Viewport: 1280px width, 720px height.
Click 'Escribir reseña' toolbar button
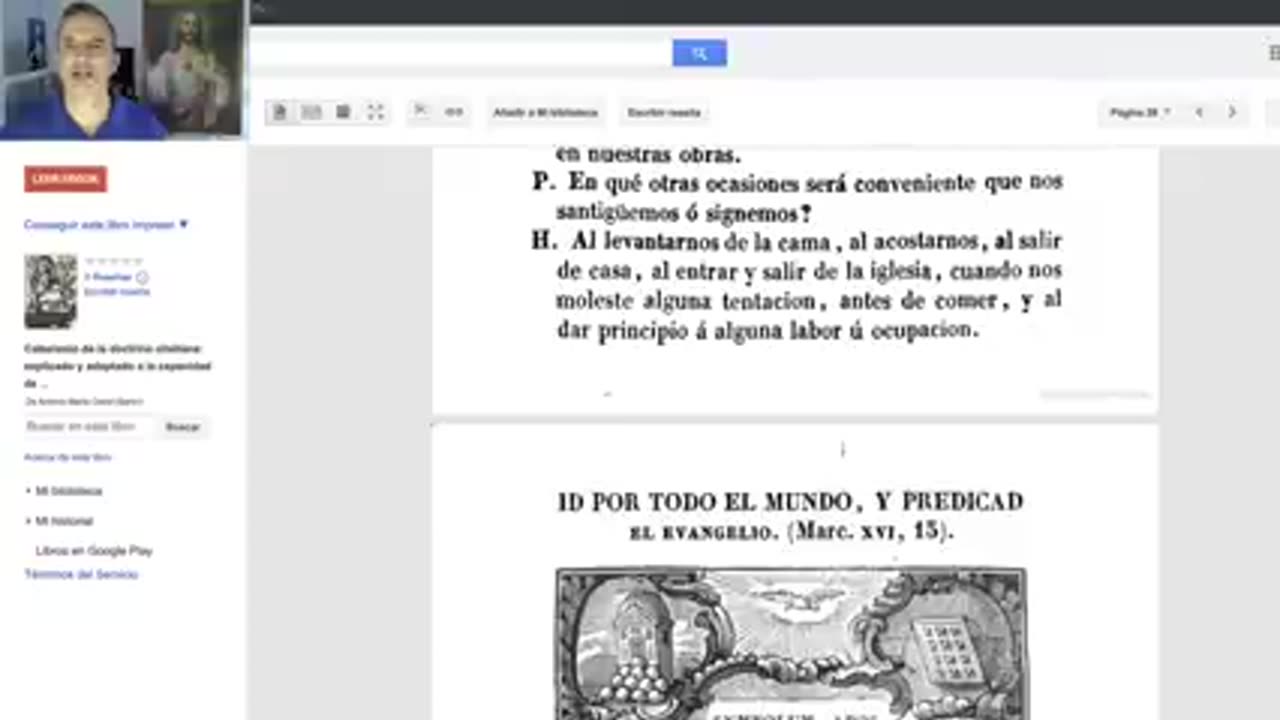point(664,112)
